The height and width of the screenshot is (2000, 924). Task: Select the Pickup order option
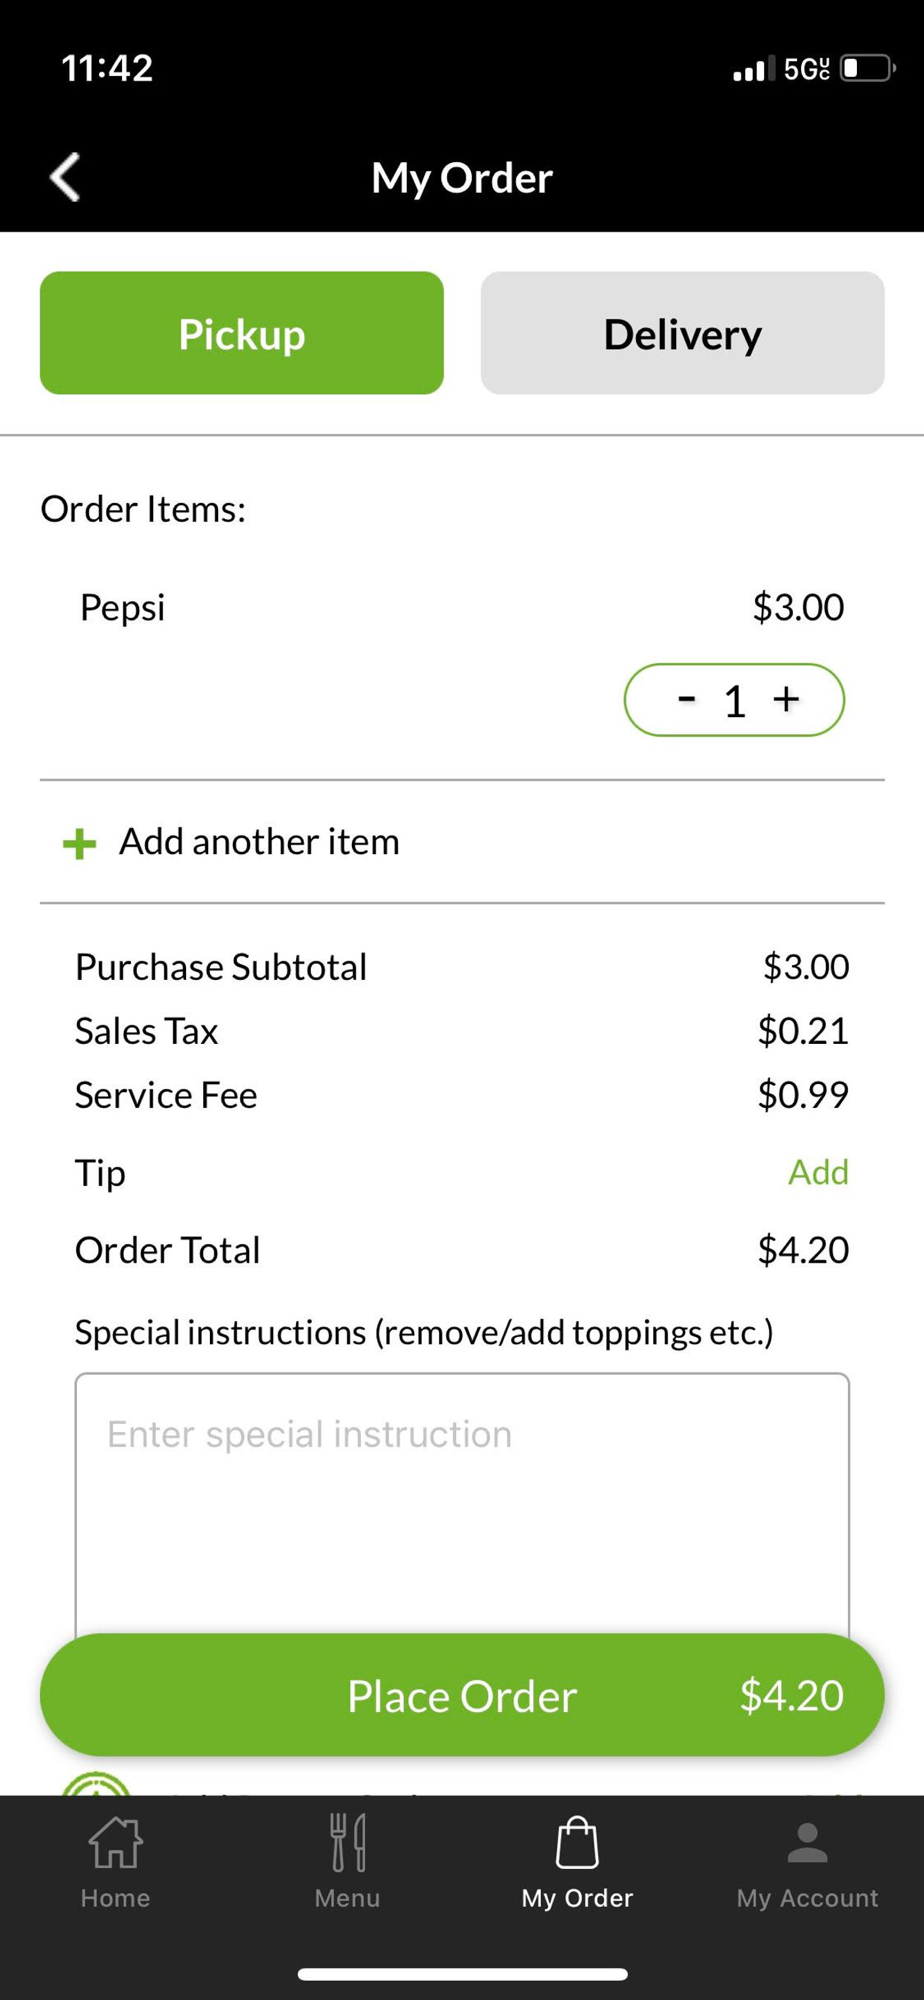242,333
